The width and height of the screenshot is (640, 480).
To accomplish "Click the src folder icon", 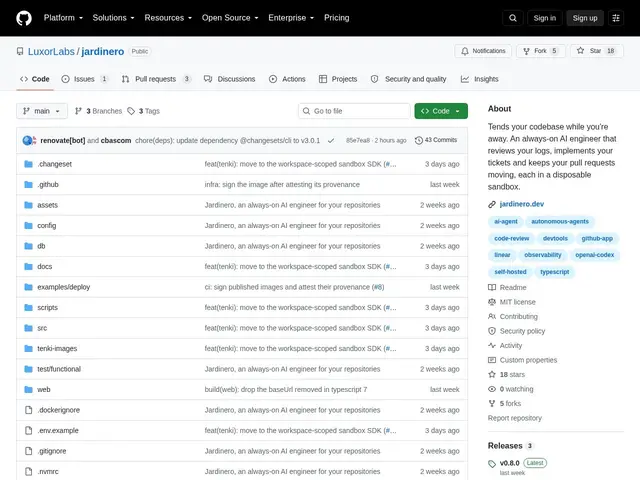I will pos(28,328).
